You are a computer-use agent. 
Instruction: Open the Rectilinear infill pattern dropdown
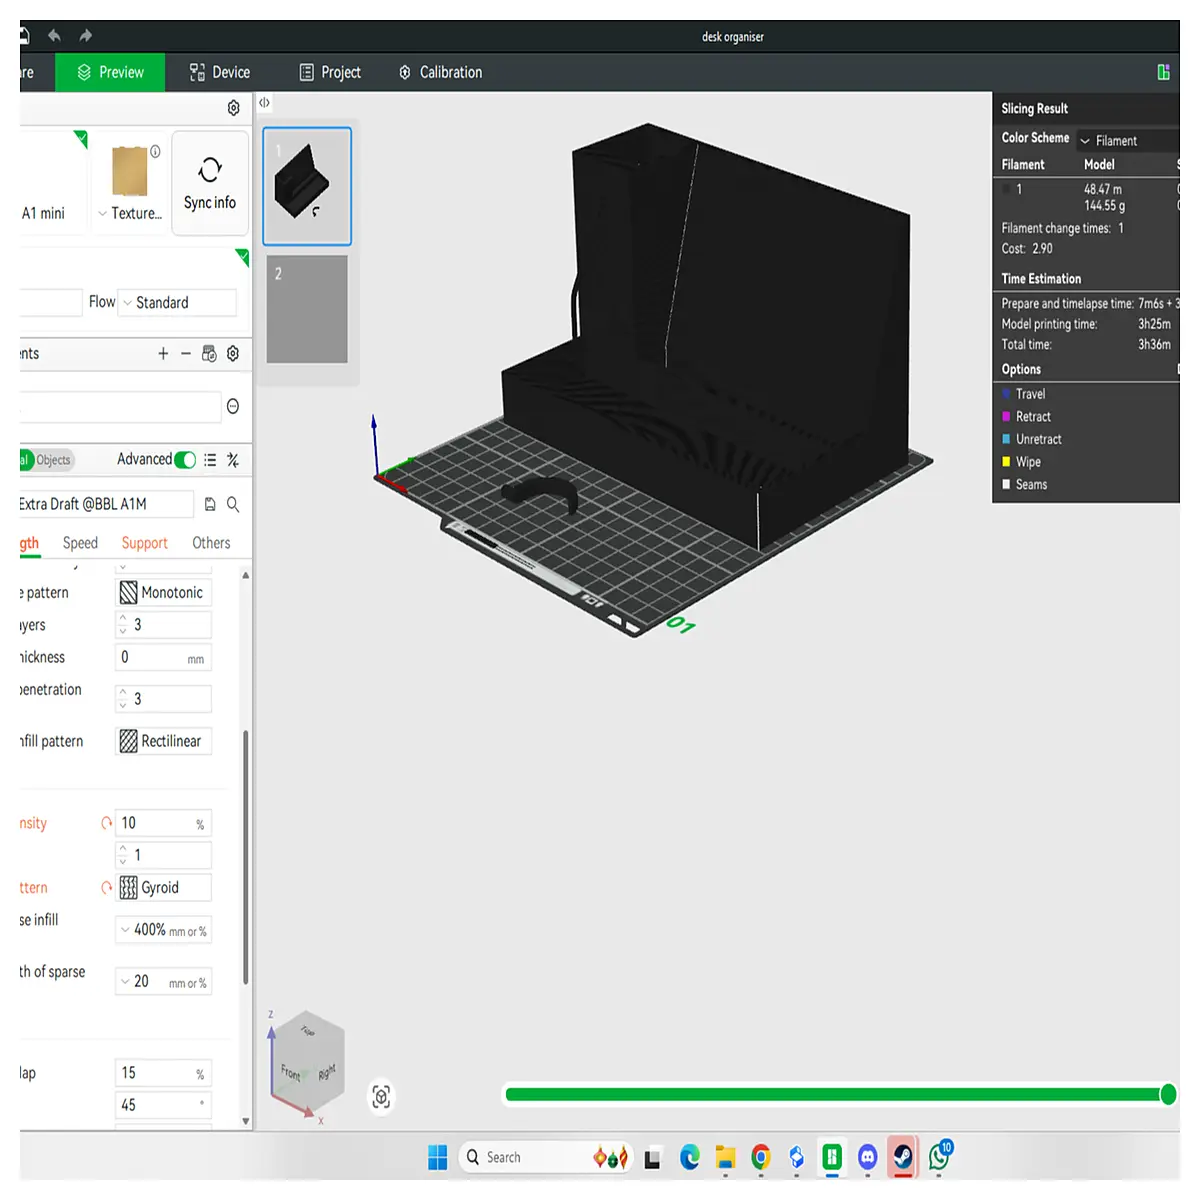click(164, 741)
